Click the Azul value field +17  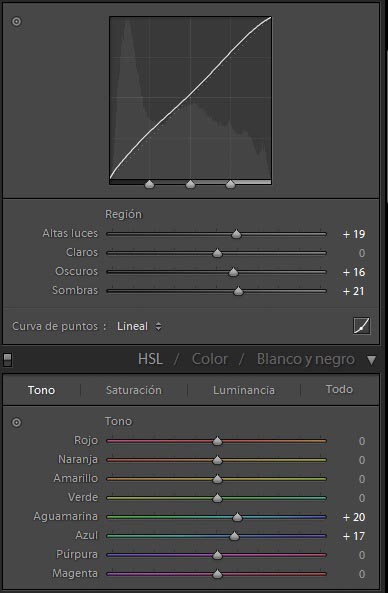click(354, 536)
